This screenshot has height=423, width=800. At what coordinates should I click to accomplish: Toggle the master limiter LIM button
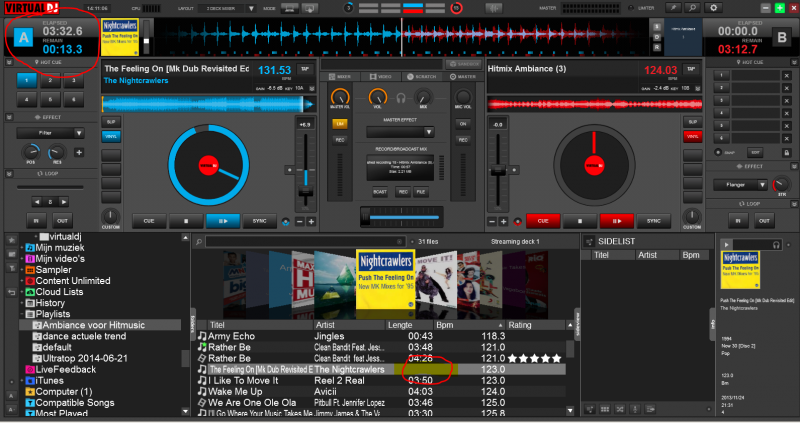pos(340,123)
